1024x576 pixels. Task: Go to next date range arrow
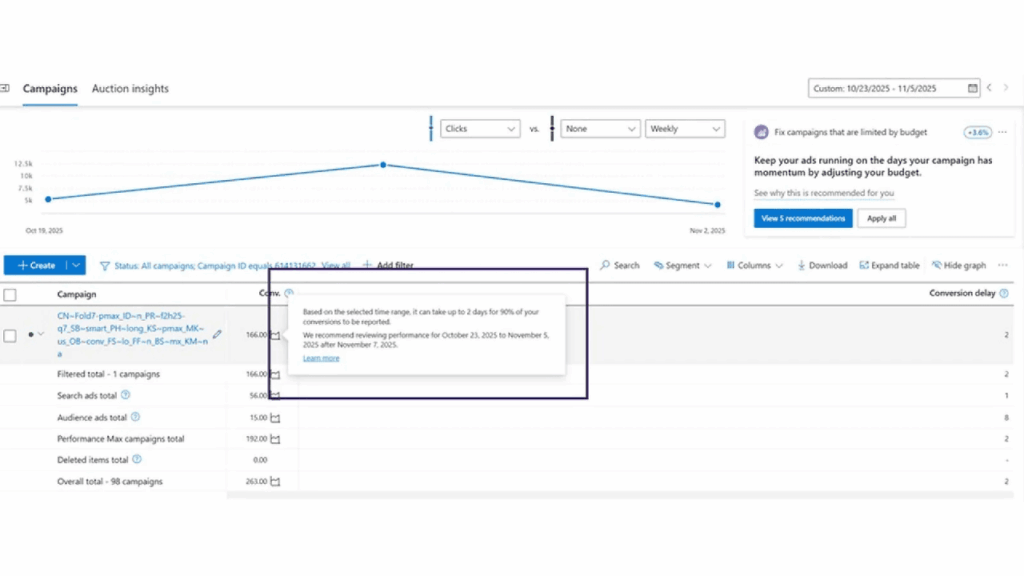[1006, 88]
